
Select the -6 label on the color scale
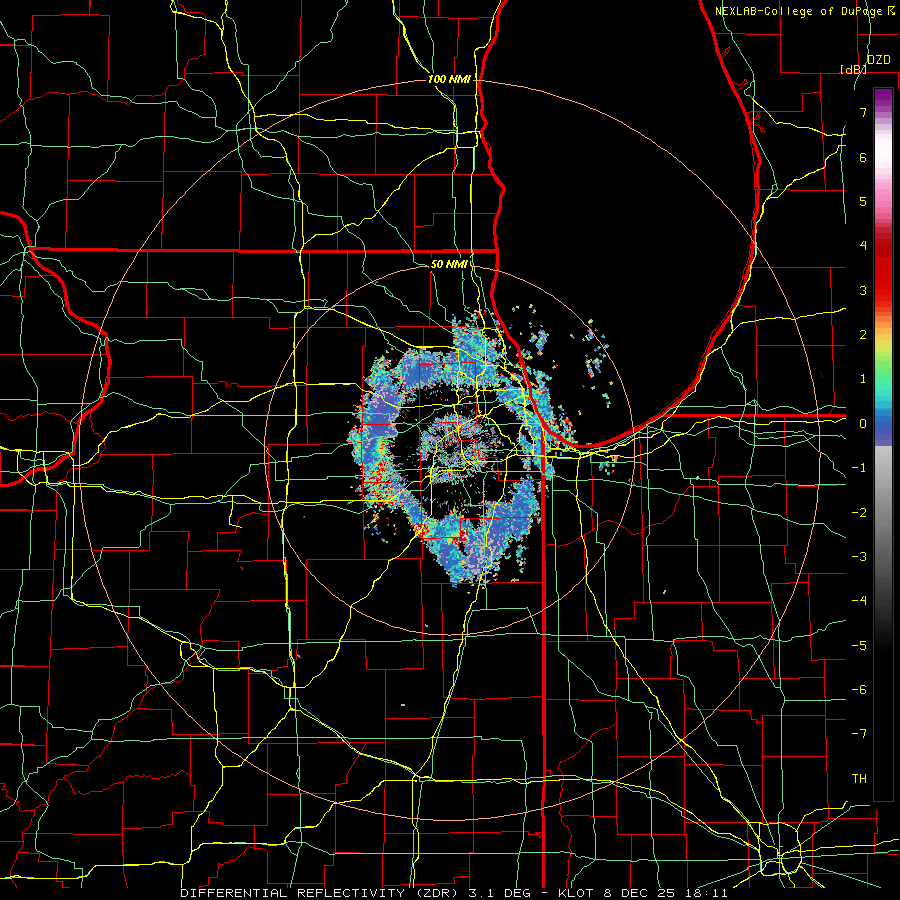pyautogui.click(x=859, y=690)
